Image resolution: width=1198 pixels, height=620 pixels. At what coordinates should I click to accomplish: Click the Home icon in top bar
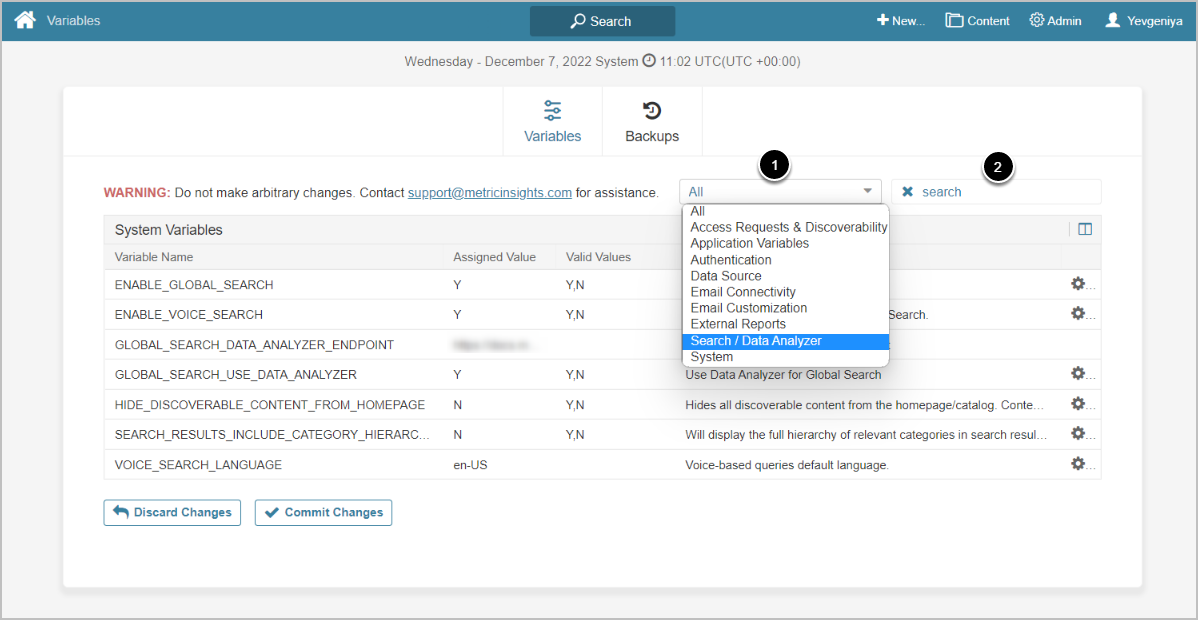pos(25,20)
